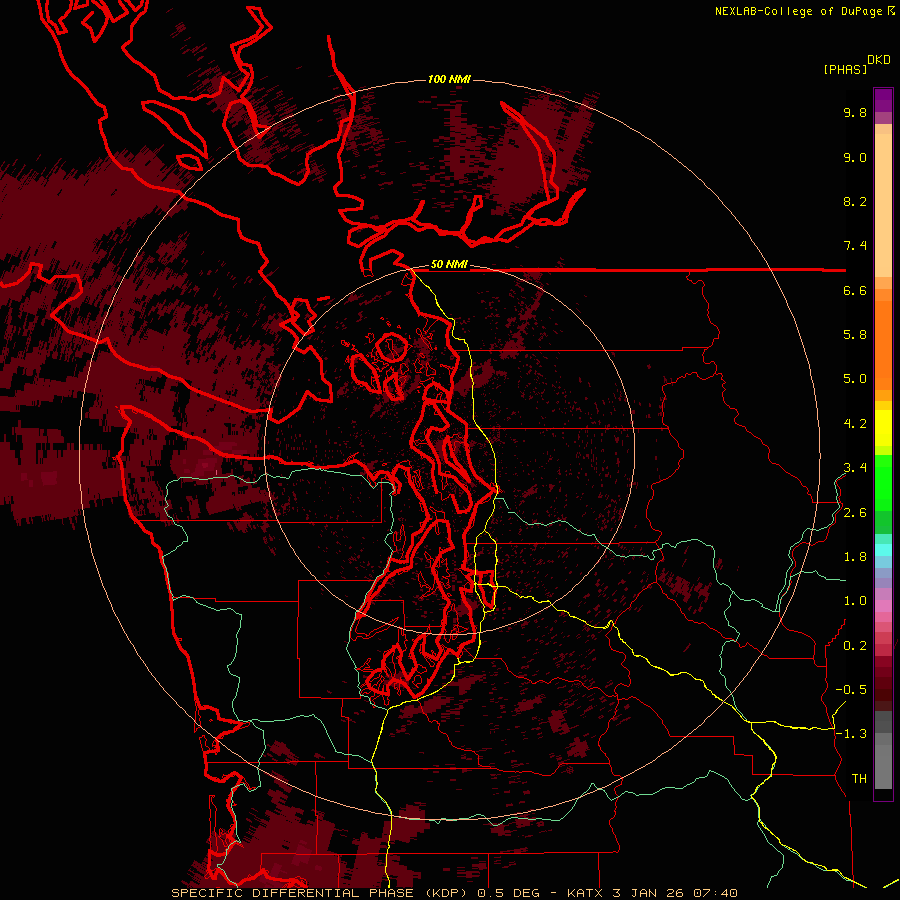Click the DKD label above the color bar

pyautogui.click(x=879, y=60)
